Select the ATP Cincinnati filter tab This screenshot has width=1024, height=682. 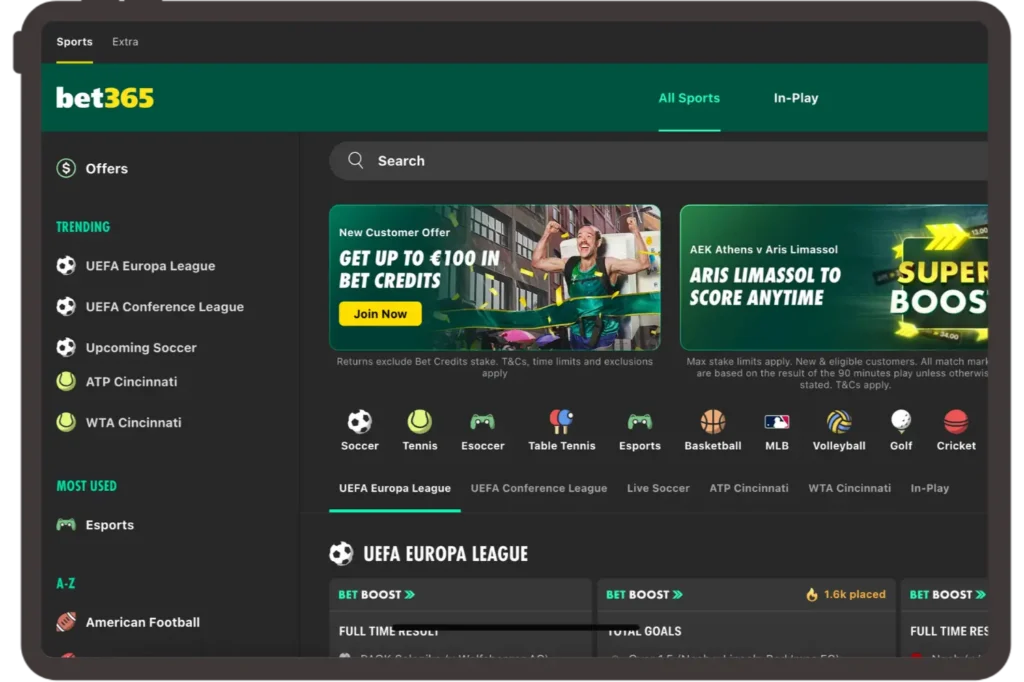click(748, 488)
